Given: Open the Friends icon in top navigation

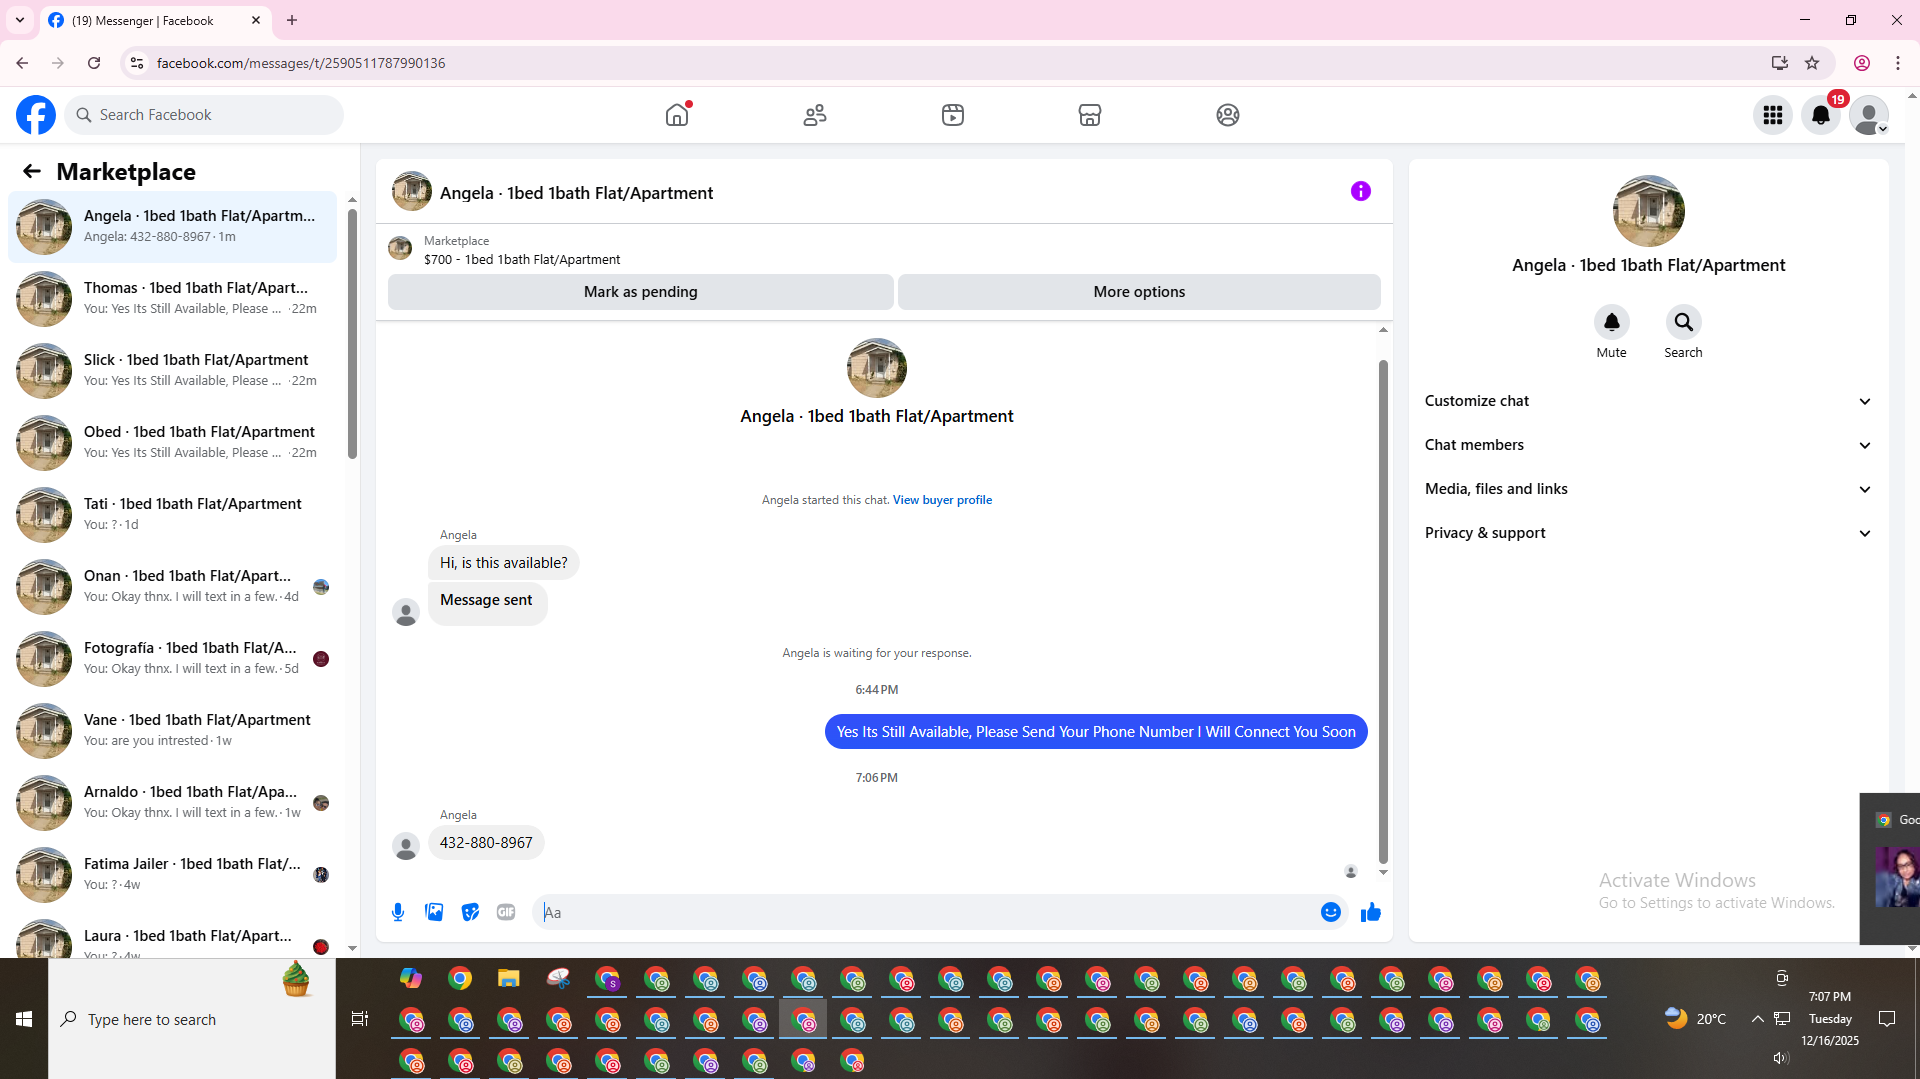Looking at the screenshot, I should [x=815, y=115].
